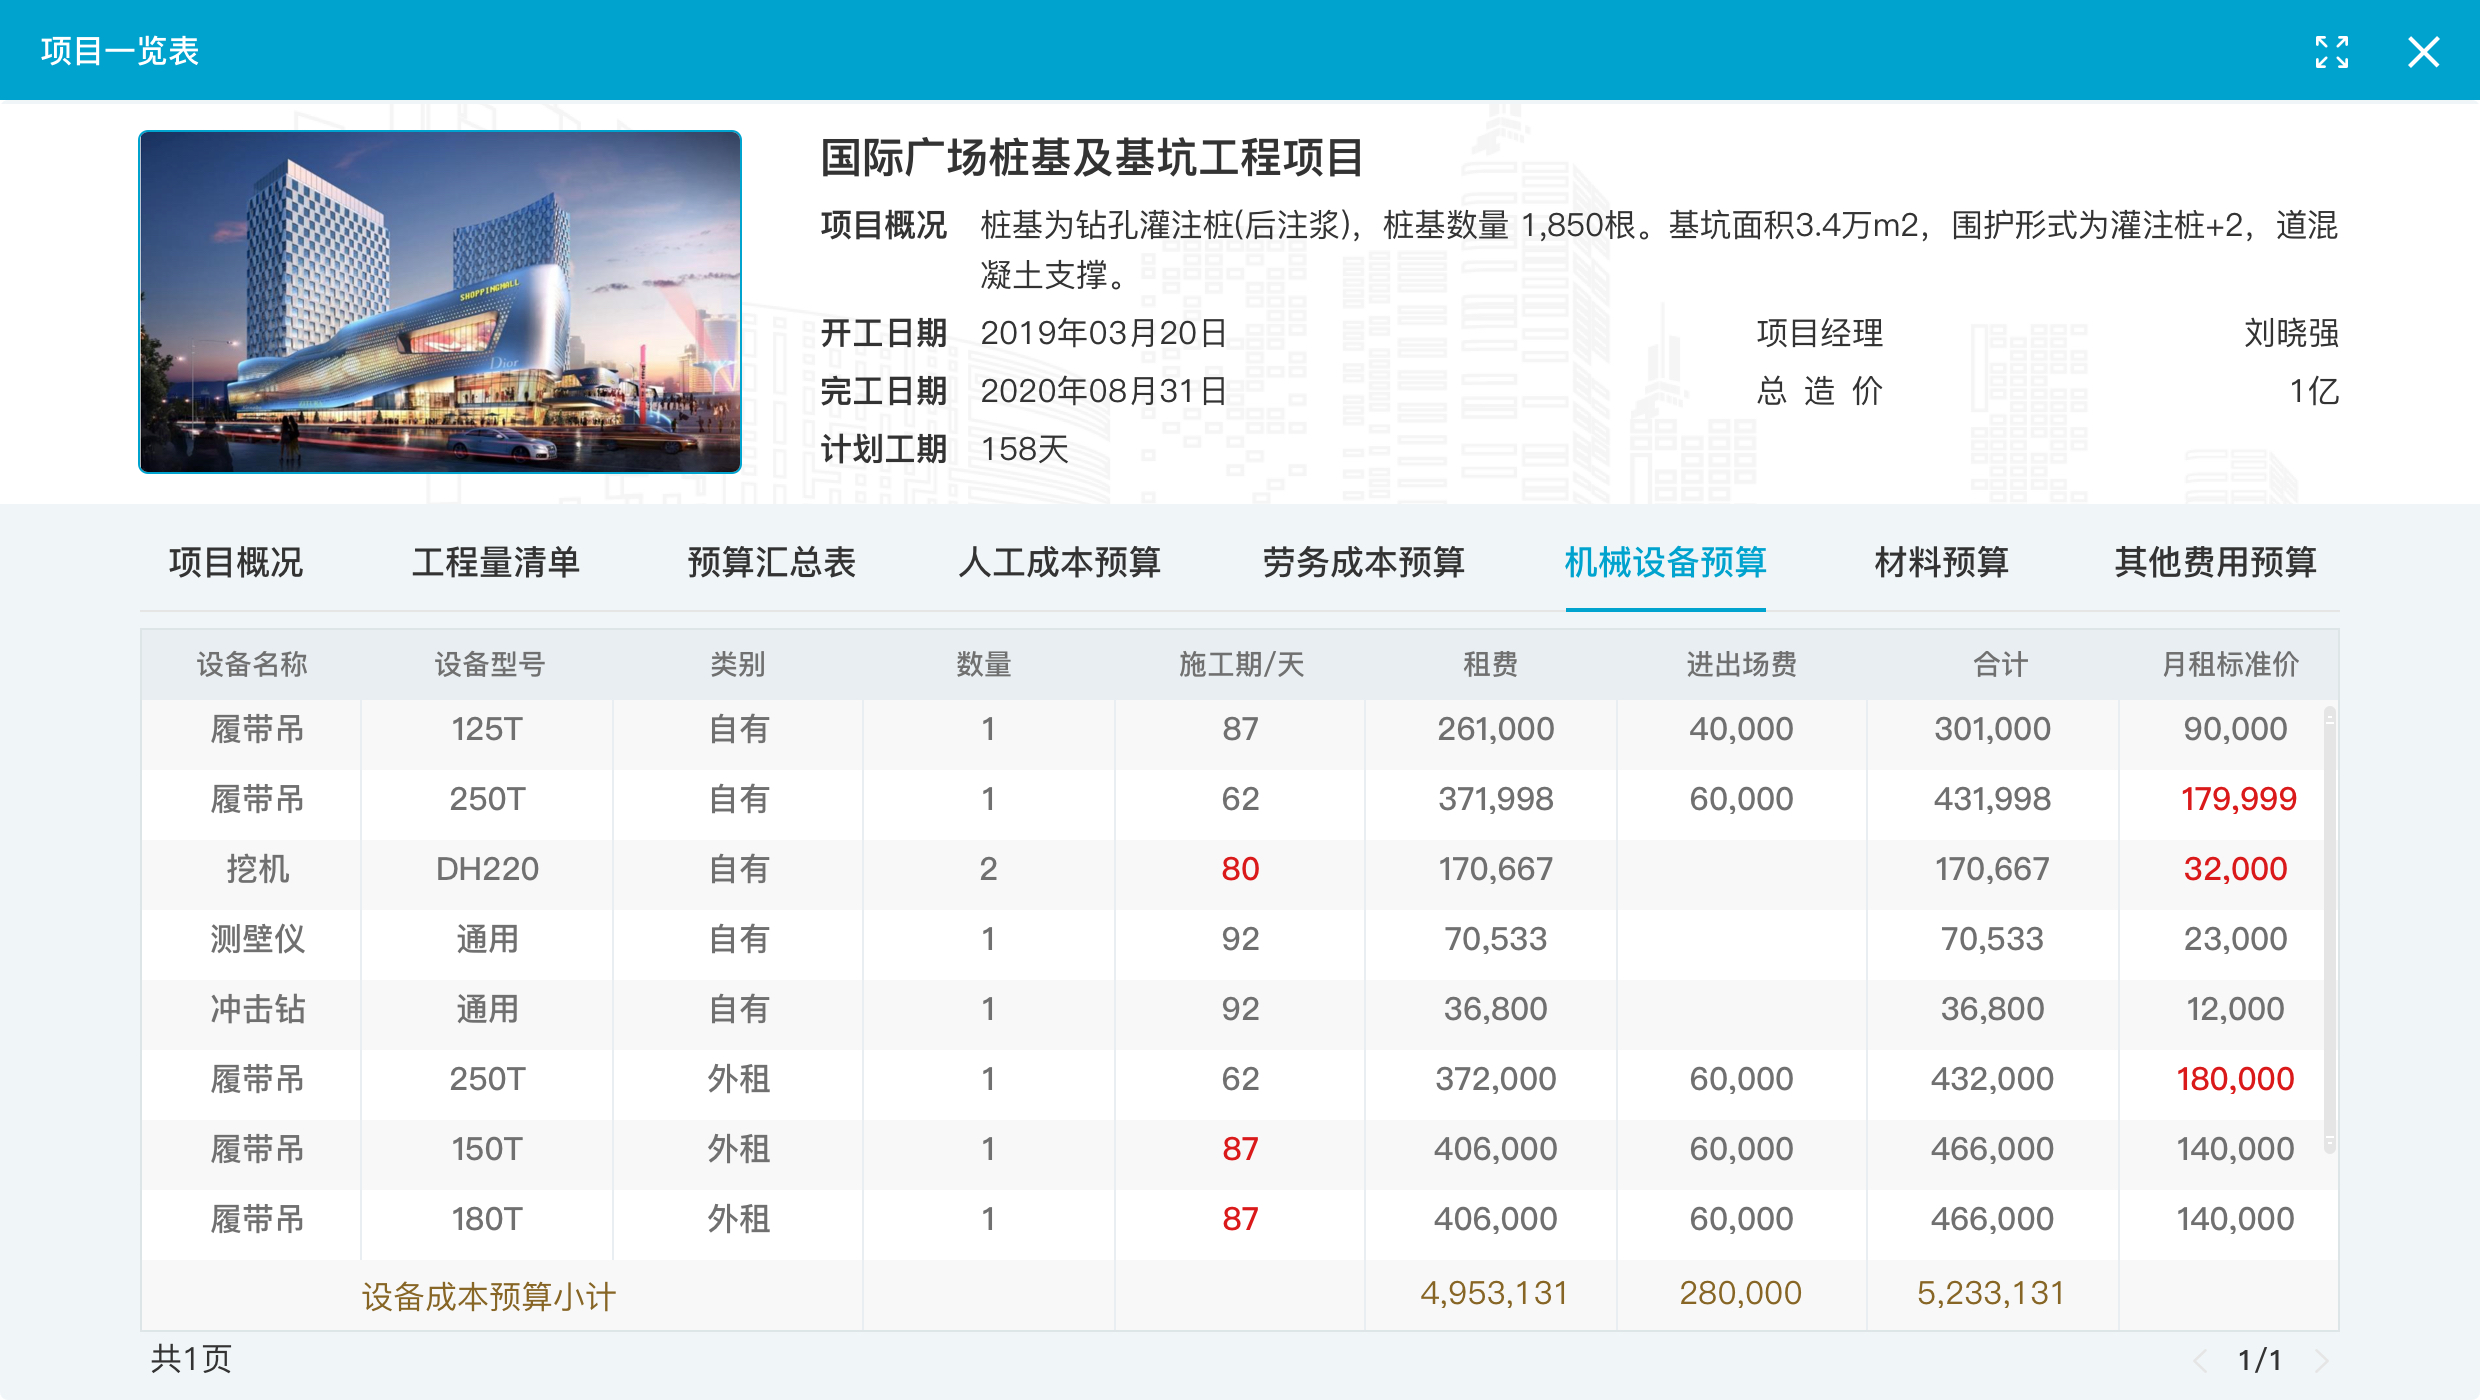
Task: Click 类别 column header
Action: pos(738,664)
